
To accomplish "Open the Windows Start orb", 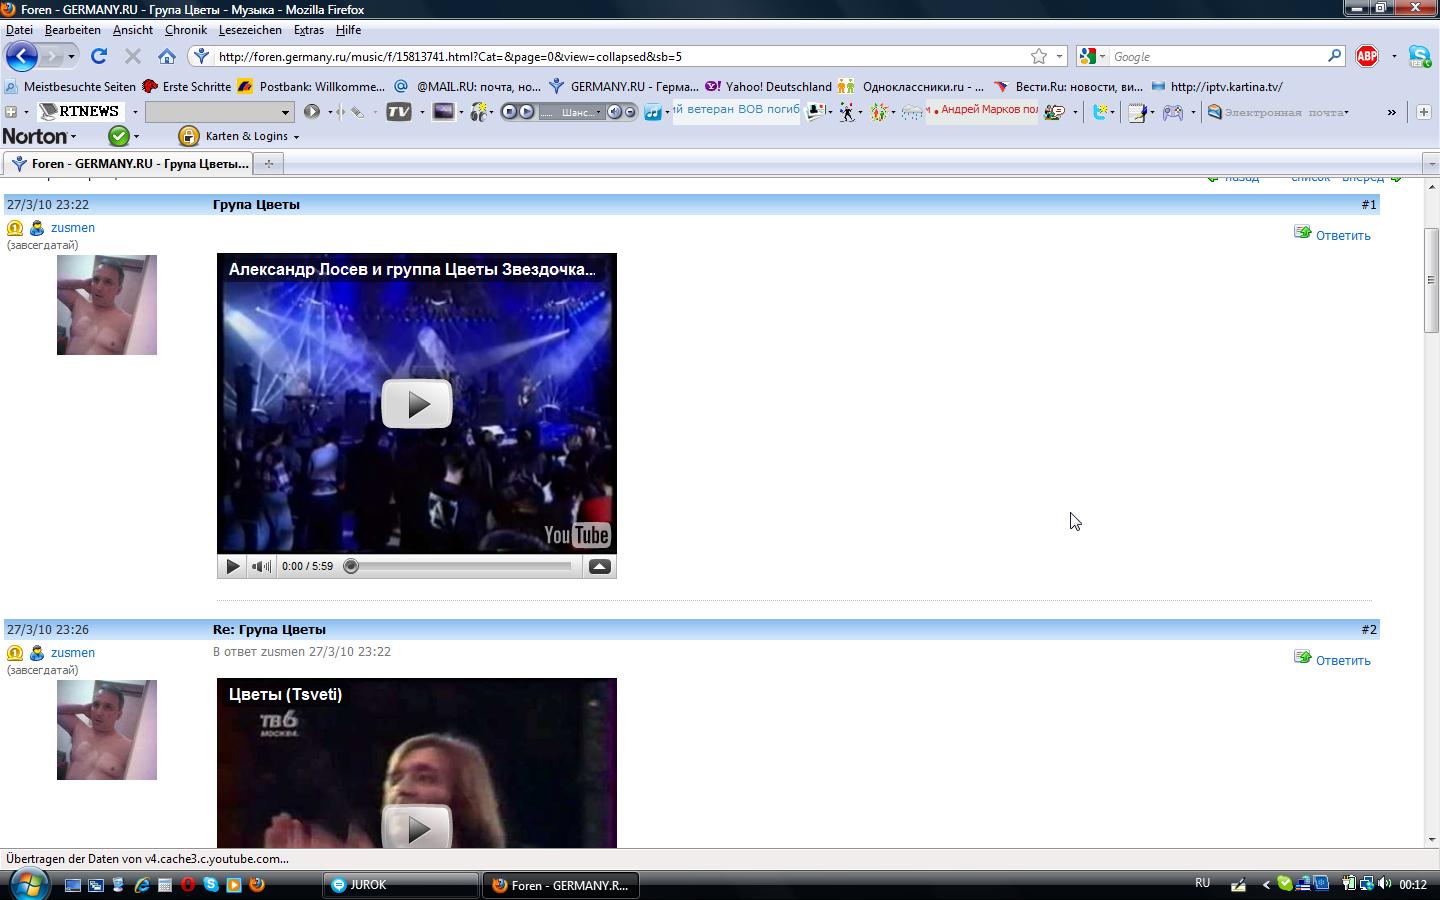I will coord(27,884).
